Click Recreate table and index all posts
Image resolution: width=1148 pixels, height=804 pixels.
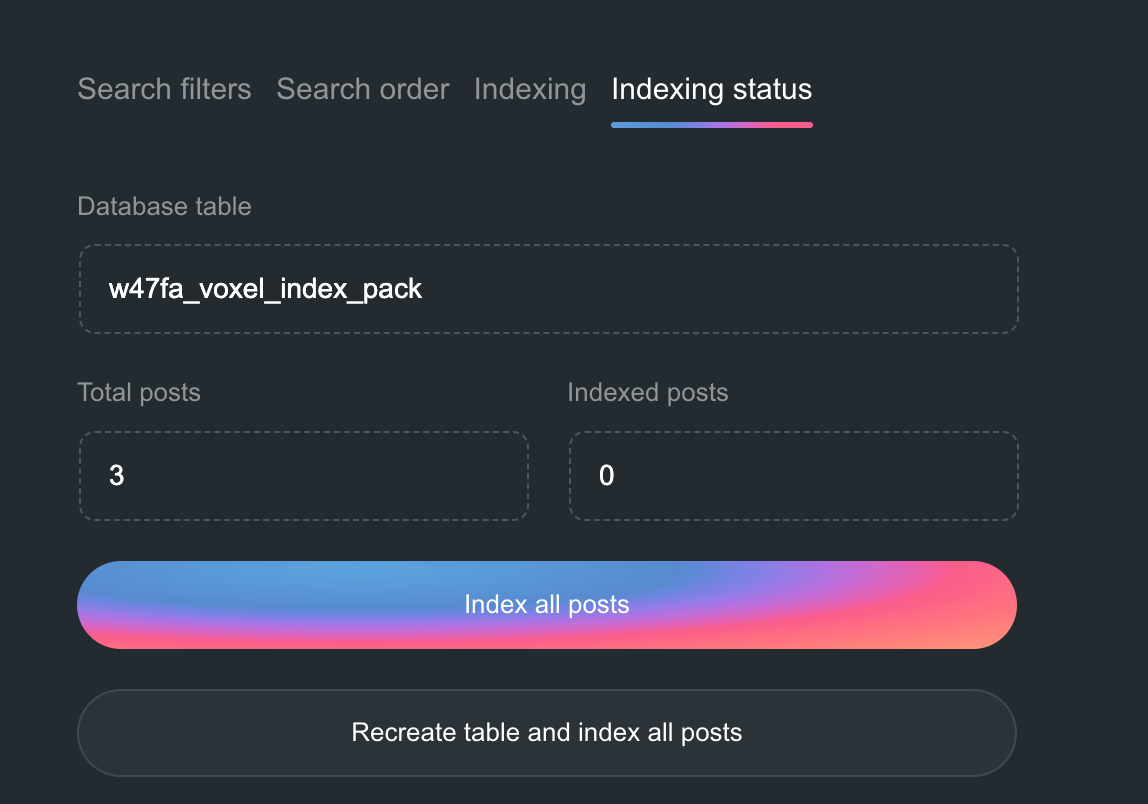click(547, 733)
